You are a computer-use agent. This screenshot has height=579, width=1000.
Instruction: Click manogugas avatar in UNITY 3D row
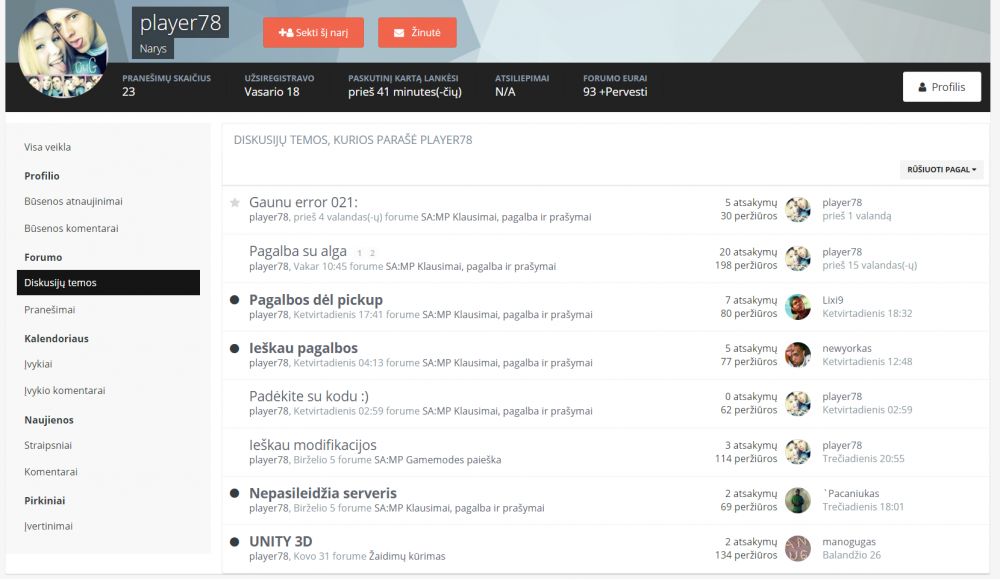tap(797, 548)
